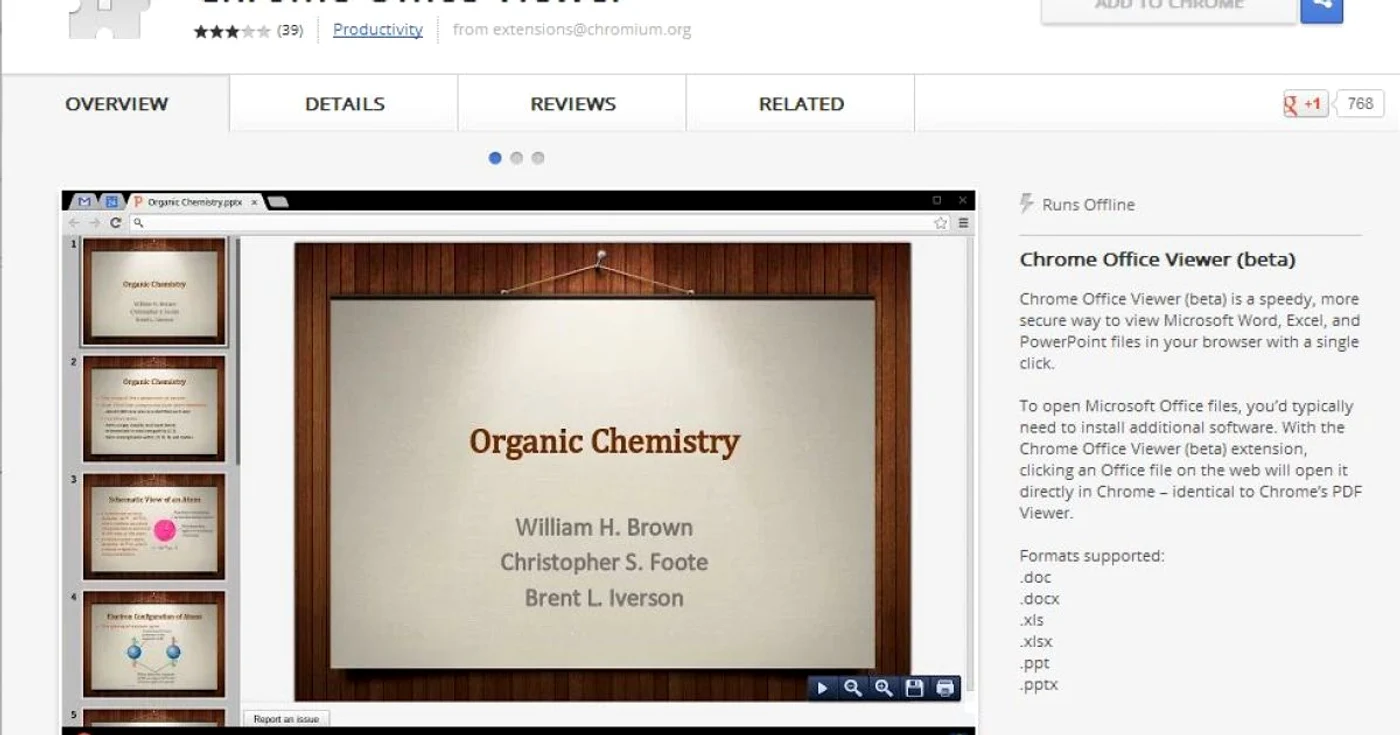Click the new tab button in screenshot

[278, 202]
